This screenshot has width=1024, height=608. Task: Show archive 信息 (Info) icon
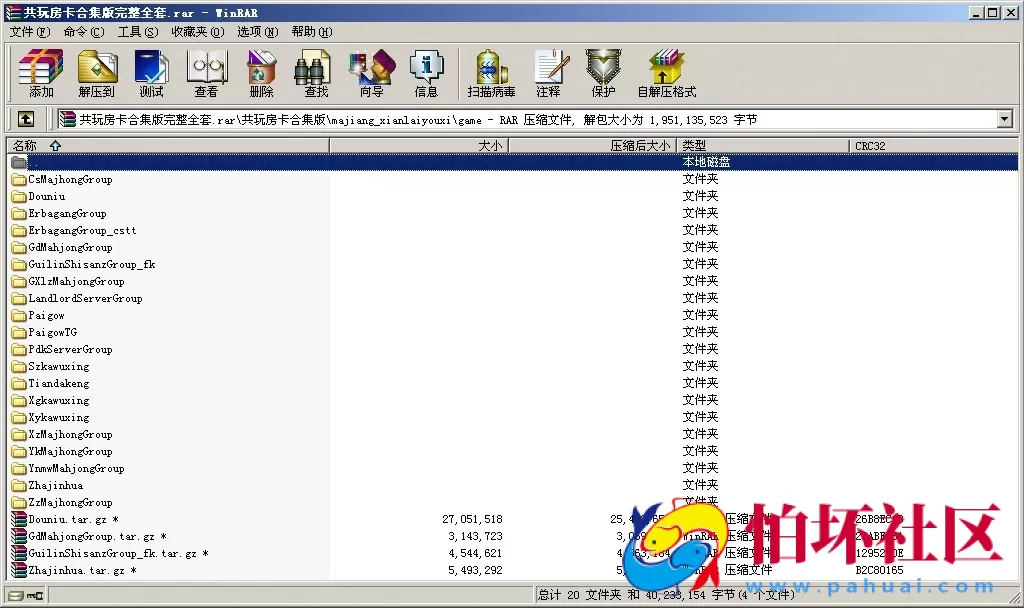tap(426, 74)
